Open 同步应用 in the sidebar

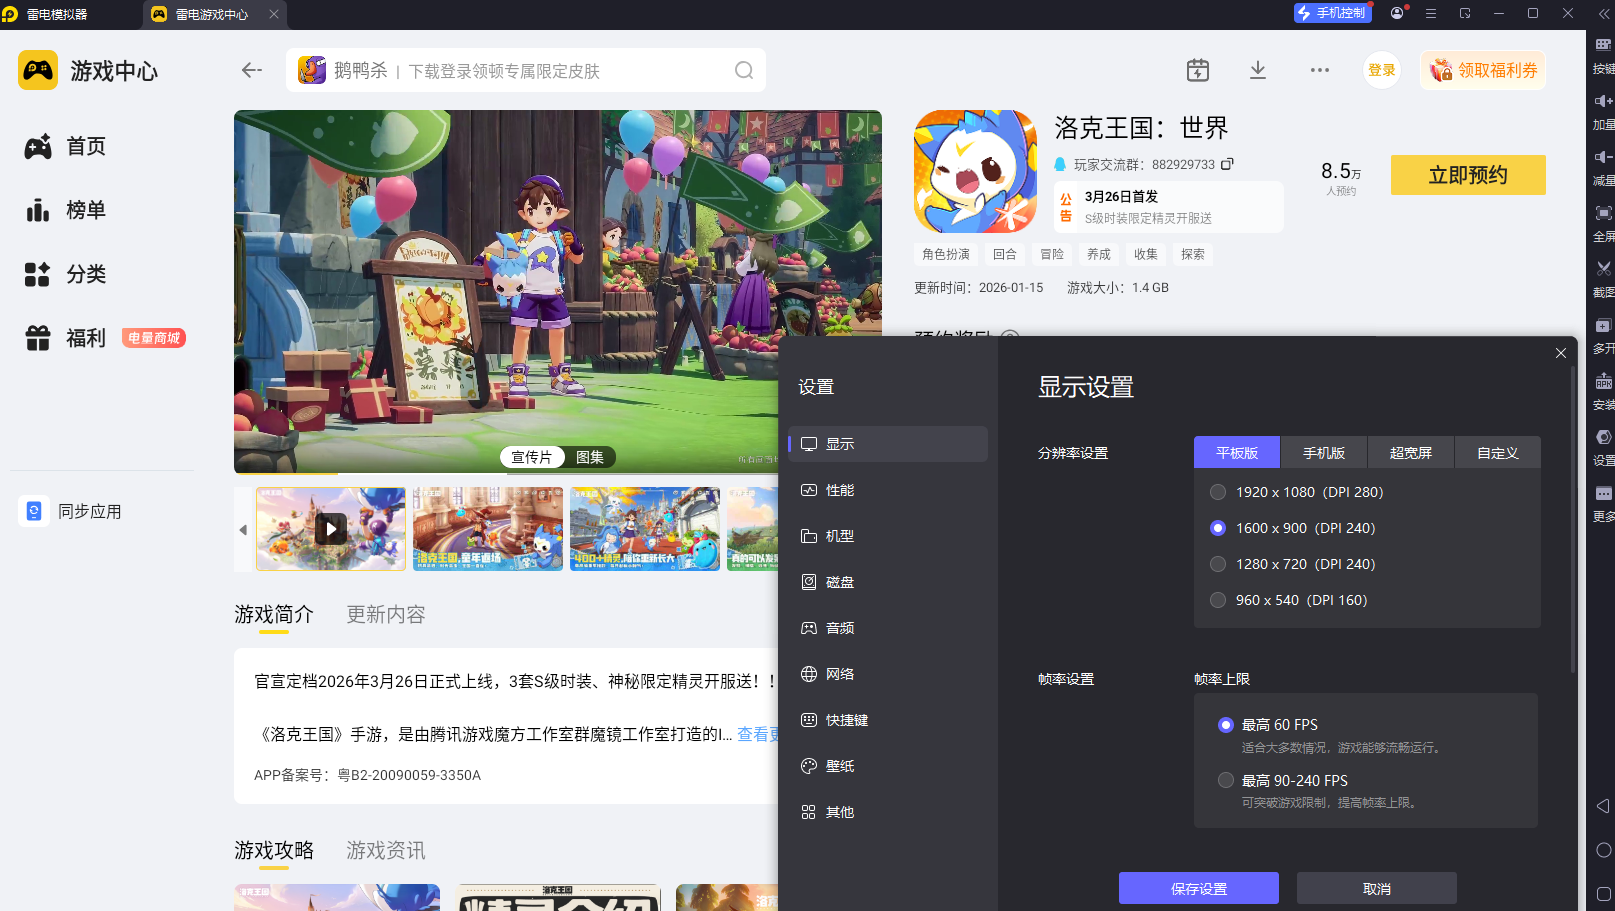tap(72, 511)
